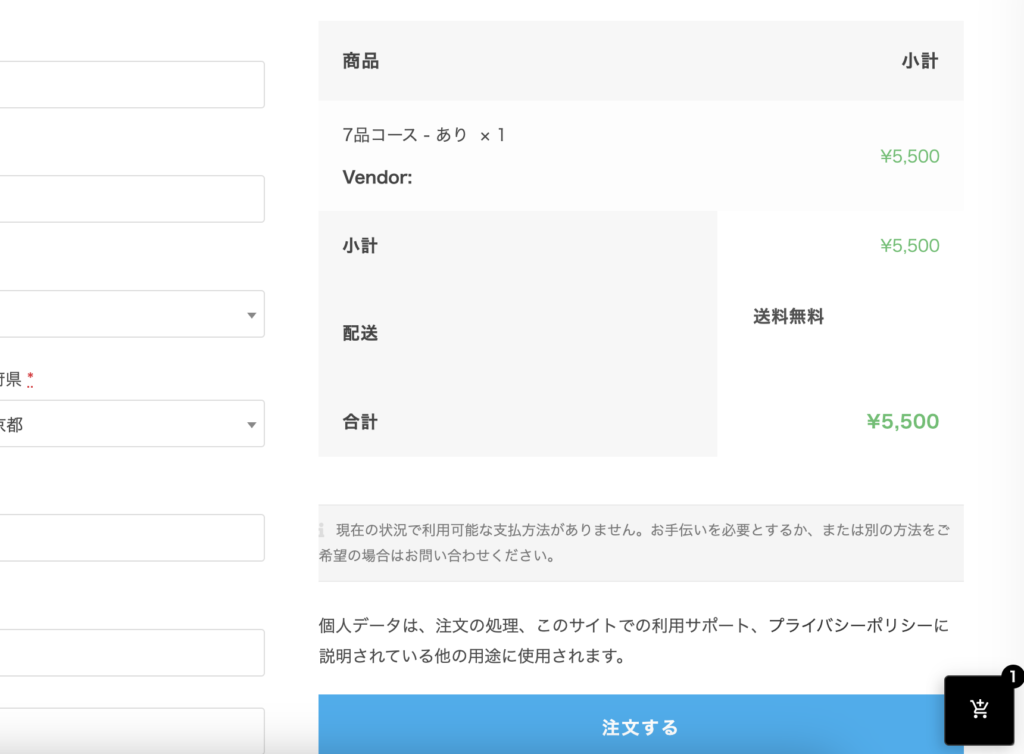Viewport: 1024px width, 754px height.
Task: Click the bold ¥5,500 total amount
Action: coord(902,422)
